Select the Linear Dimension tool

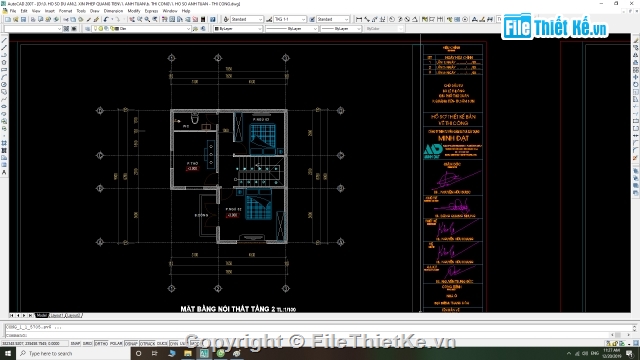click(x=359, y=19)
